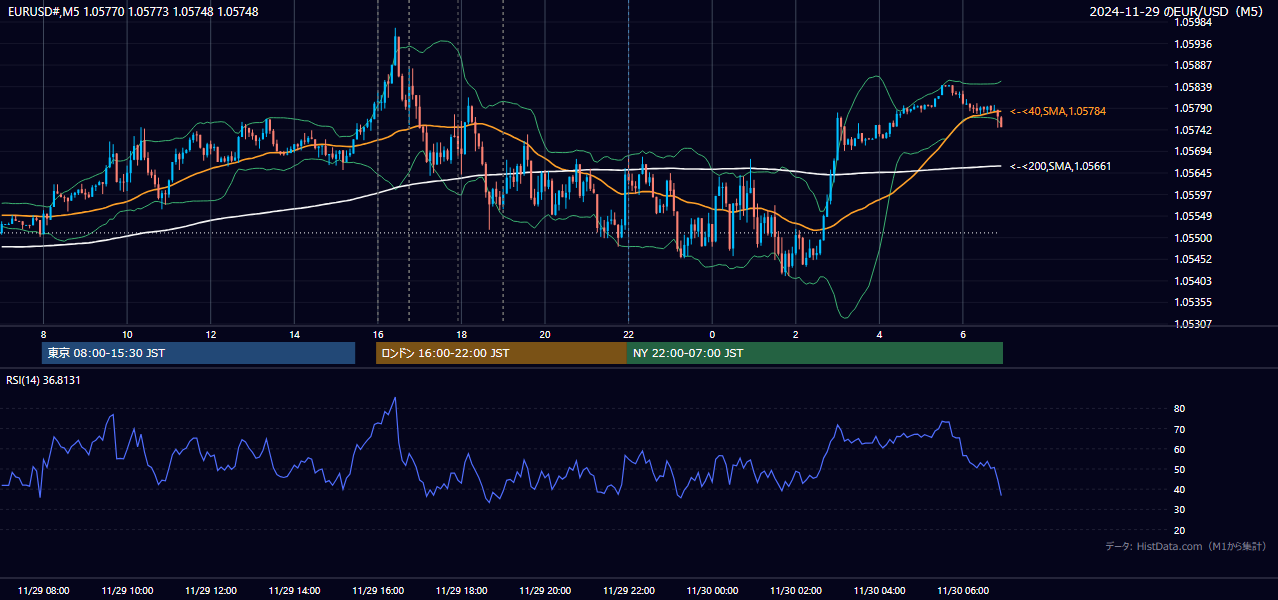Click price axis value 1.05500
The width and height of the screenshot is (1278, 600).
click(x=1193, y=238)
